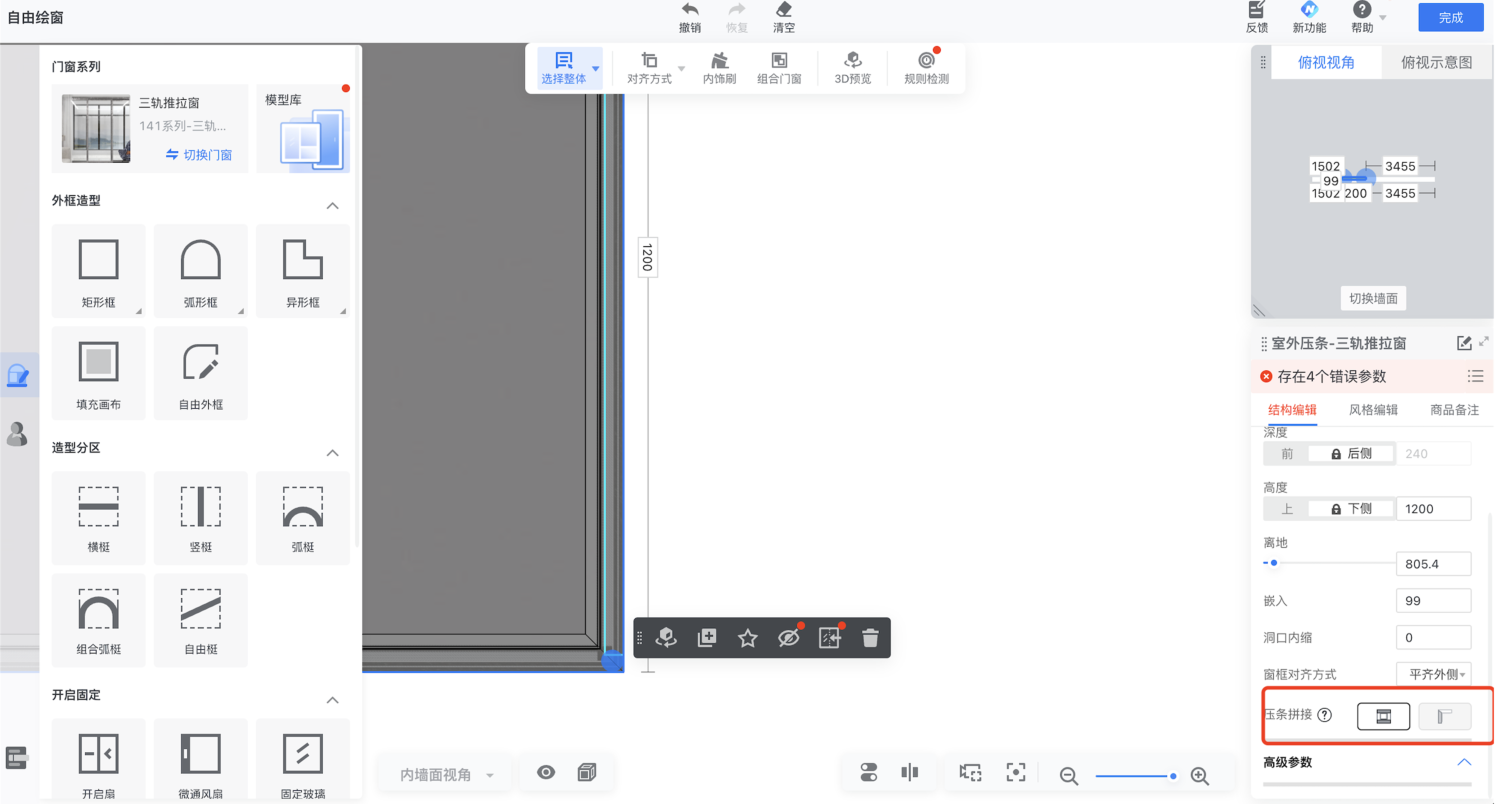Toggle the hide eye-slash icon in floating toolbar

(x=788, y=638)
